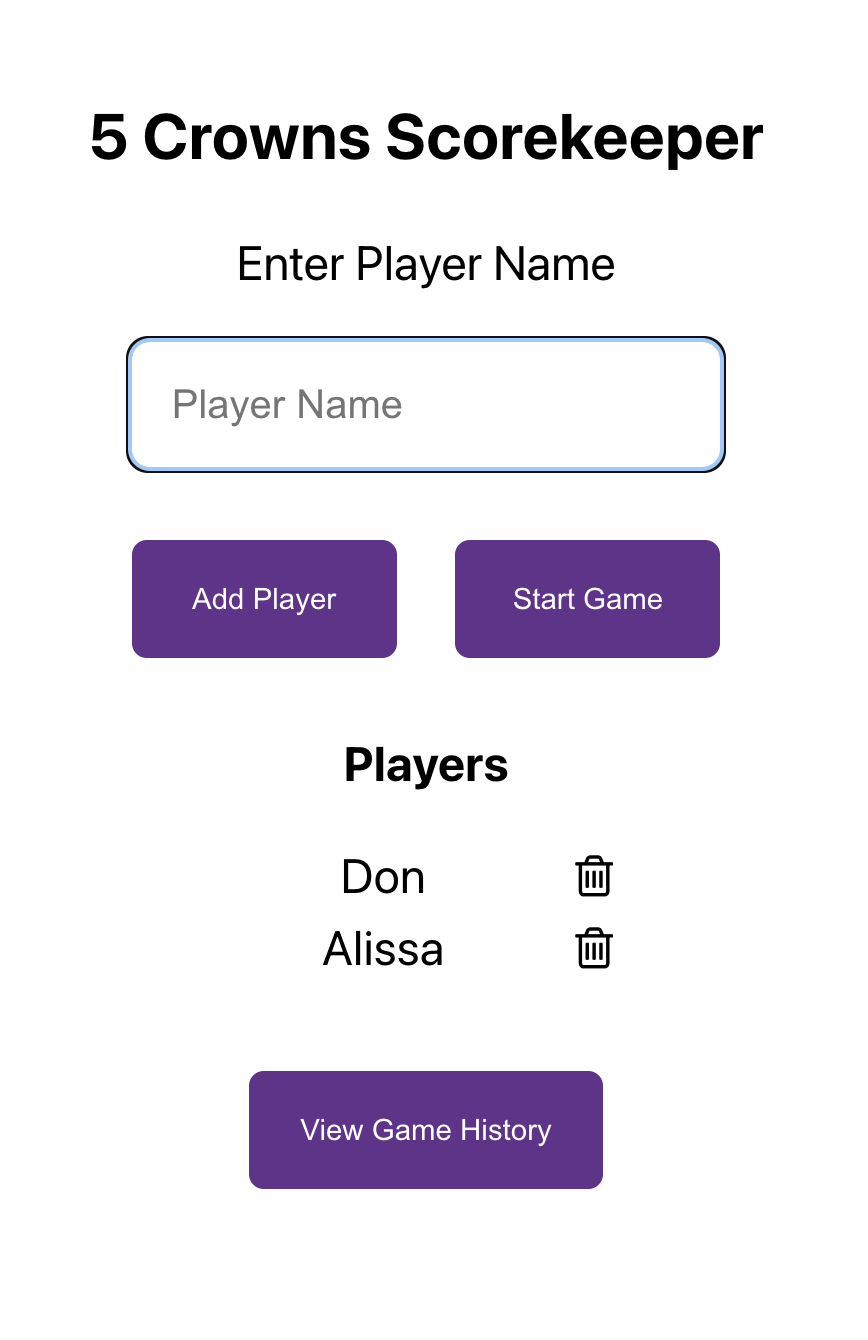Show past games via View Game History
The image size is (868, 1340).
[x=426, y=1130]
